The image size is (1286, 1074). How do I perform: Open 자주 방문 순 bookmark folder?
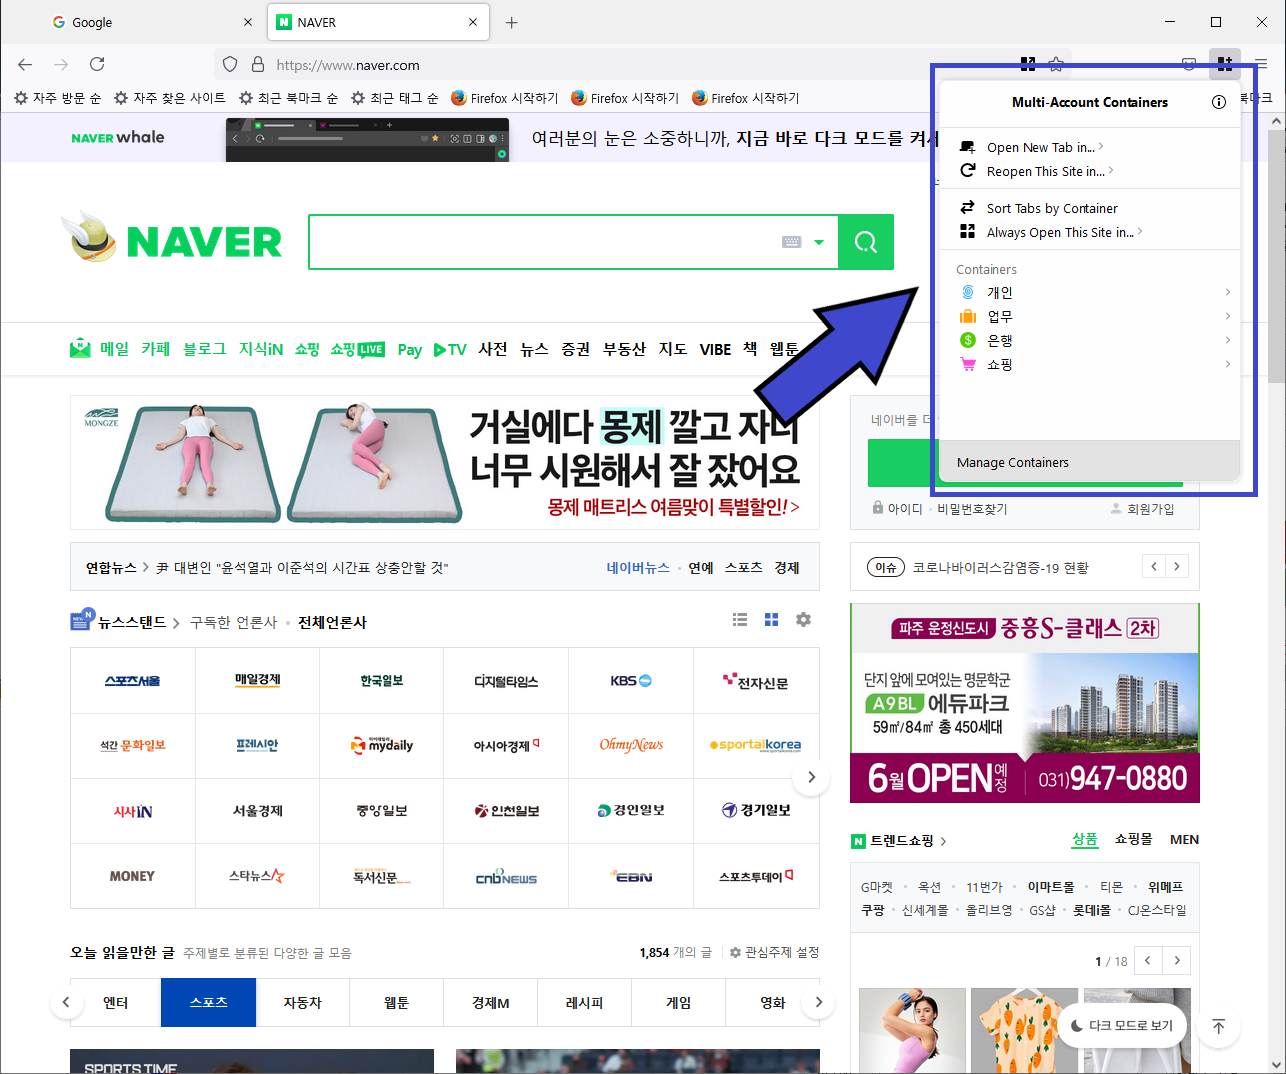click(x=57, y=98)
